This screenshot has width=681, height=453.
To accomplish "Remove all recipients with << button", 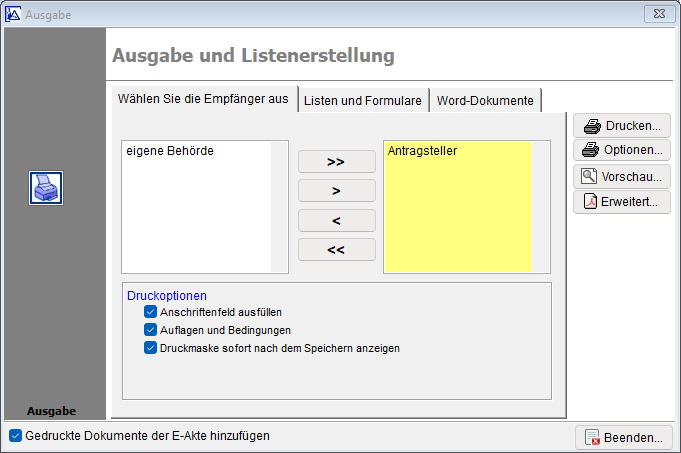I will tap(336, 250).
